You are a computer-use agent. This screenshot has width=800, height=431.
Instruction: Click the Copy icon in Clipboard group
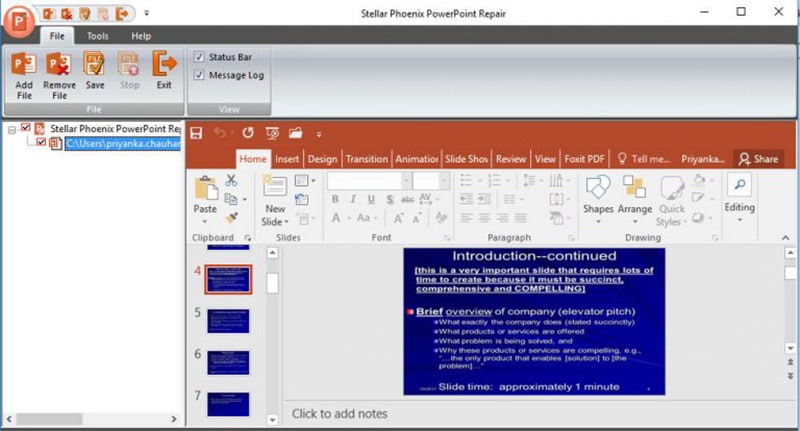pyautogui.click(x=231, y=199)
